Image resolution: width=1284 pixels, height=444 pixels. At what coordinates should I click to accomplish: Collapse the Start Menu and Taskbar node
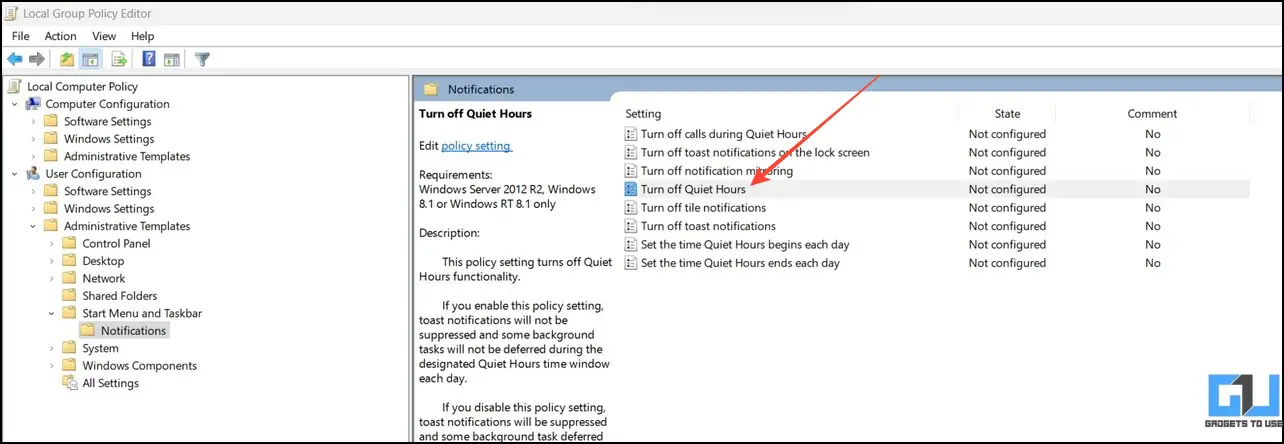[51, 313]
